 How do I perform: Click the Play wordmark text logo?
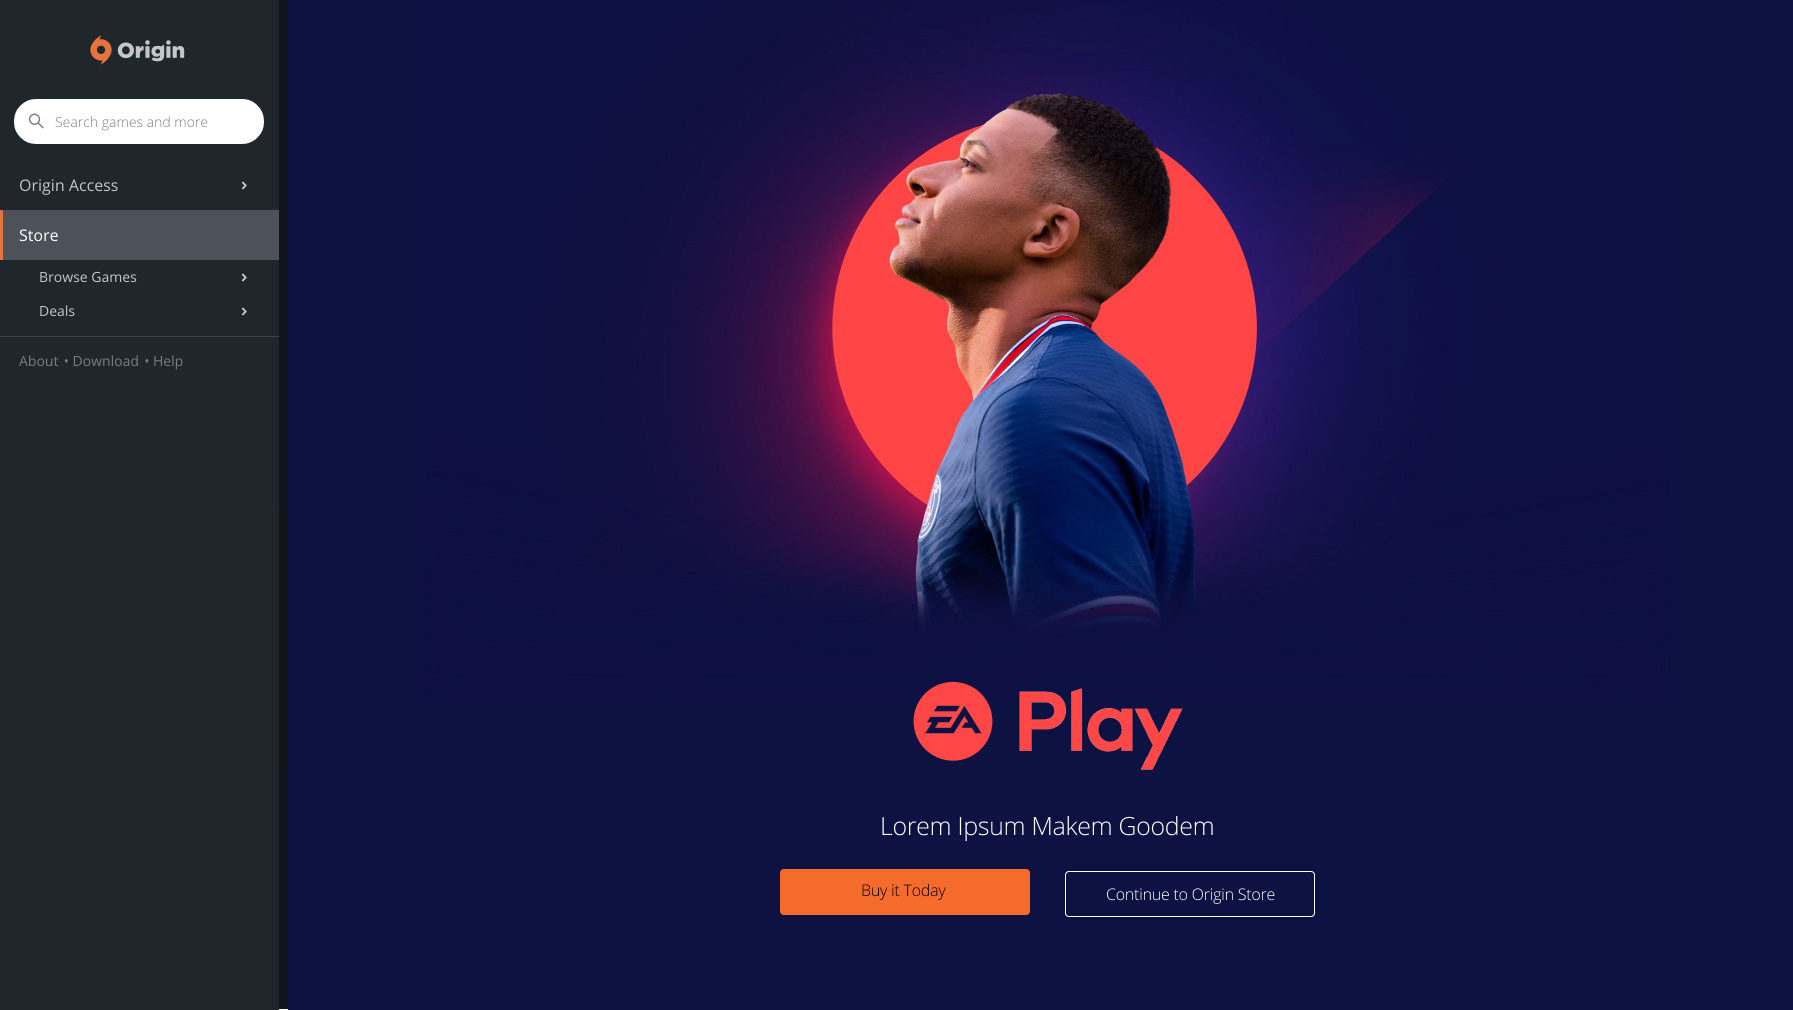[1099, 728]
